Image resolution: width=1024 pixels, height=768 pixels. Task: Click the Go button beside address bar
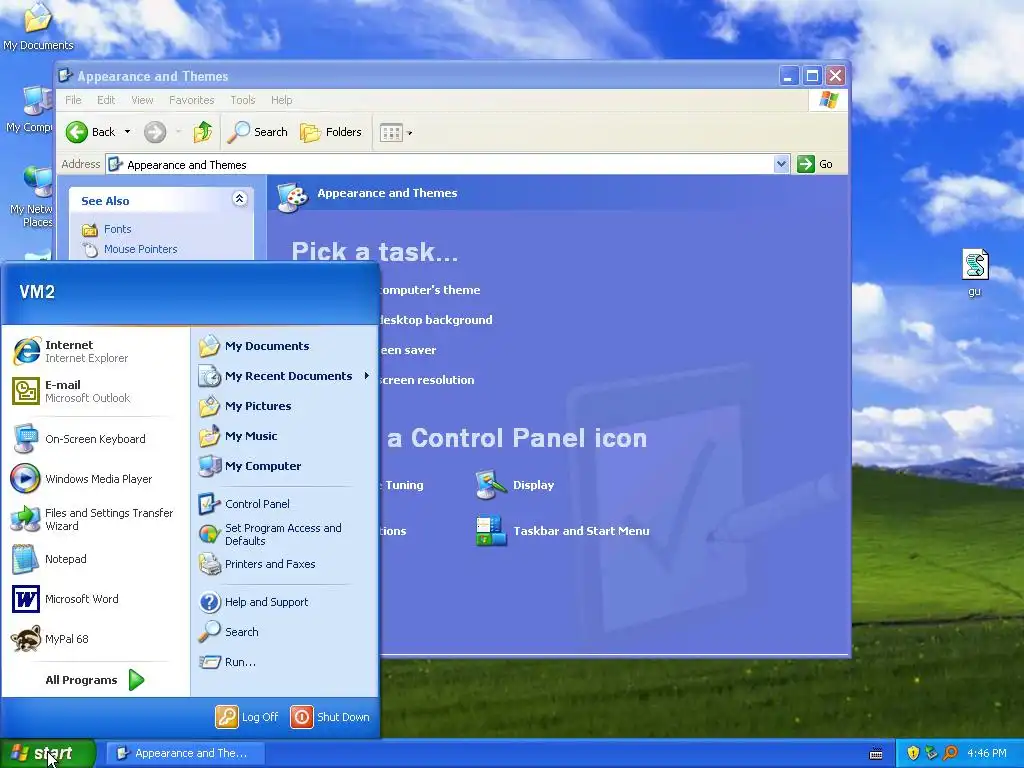click(815, 164)
